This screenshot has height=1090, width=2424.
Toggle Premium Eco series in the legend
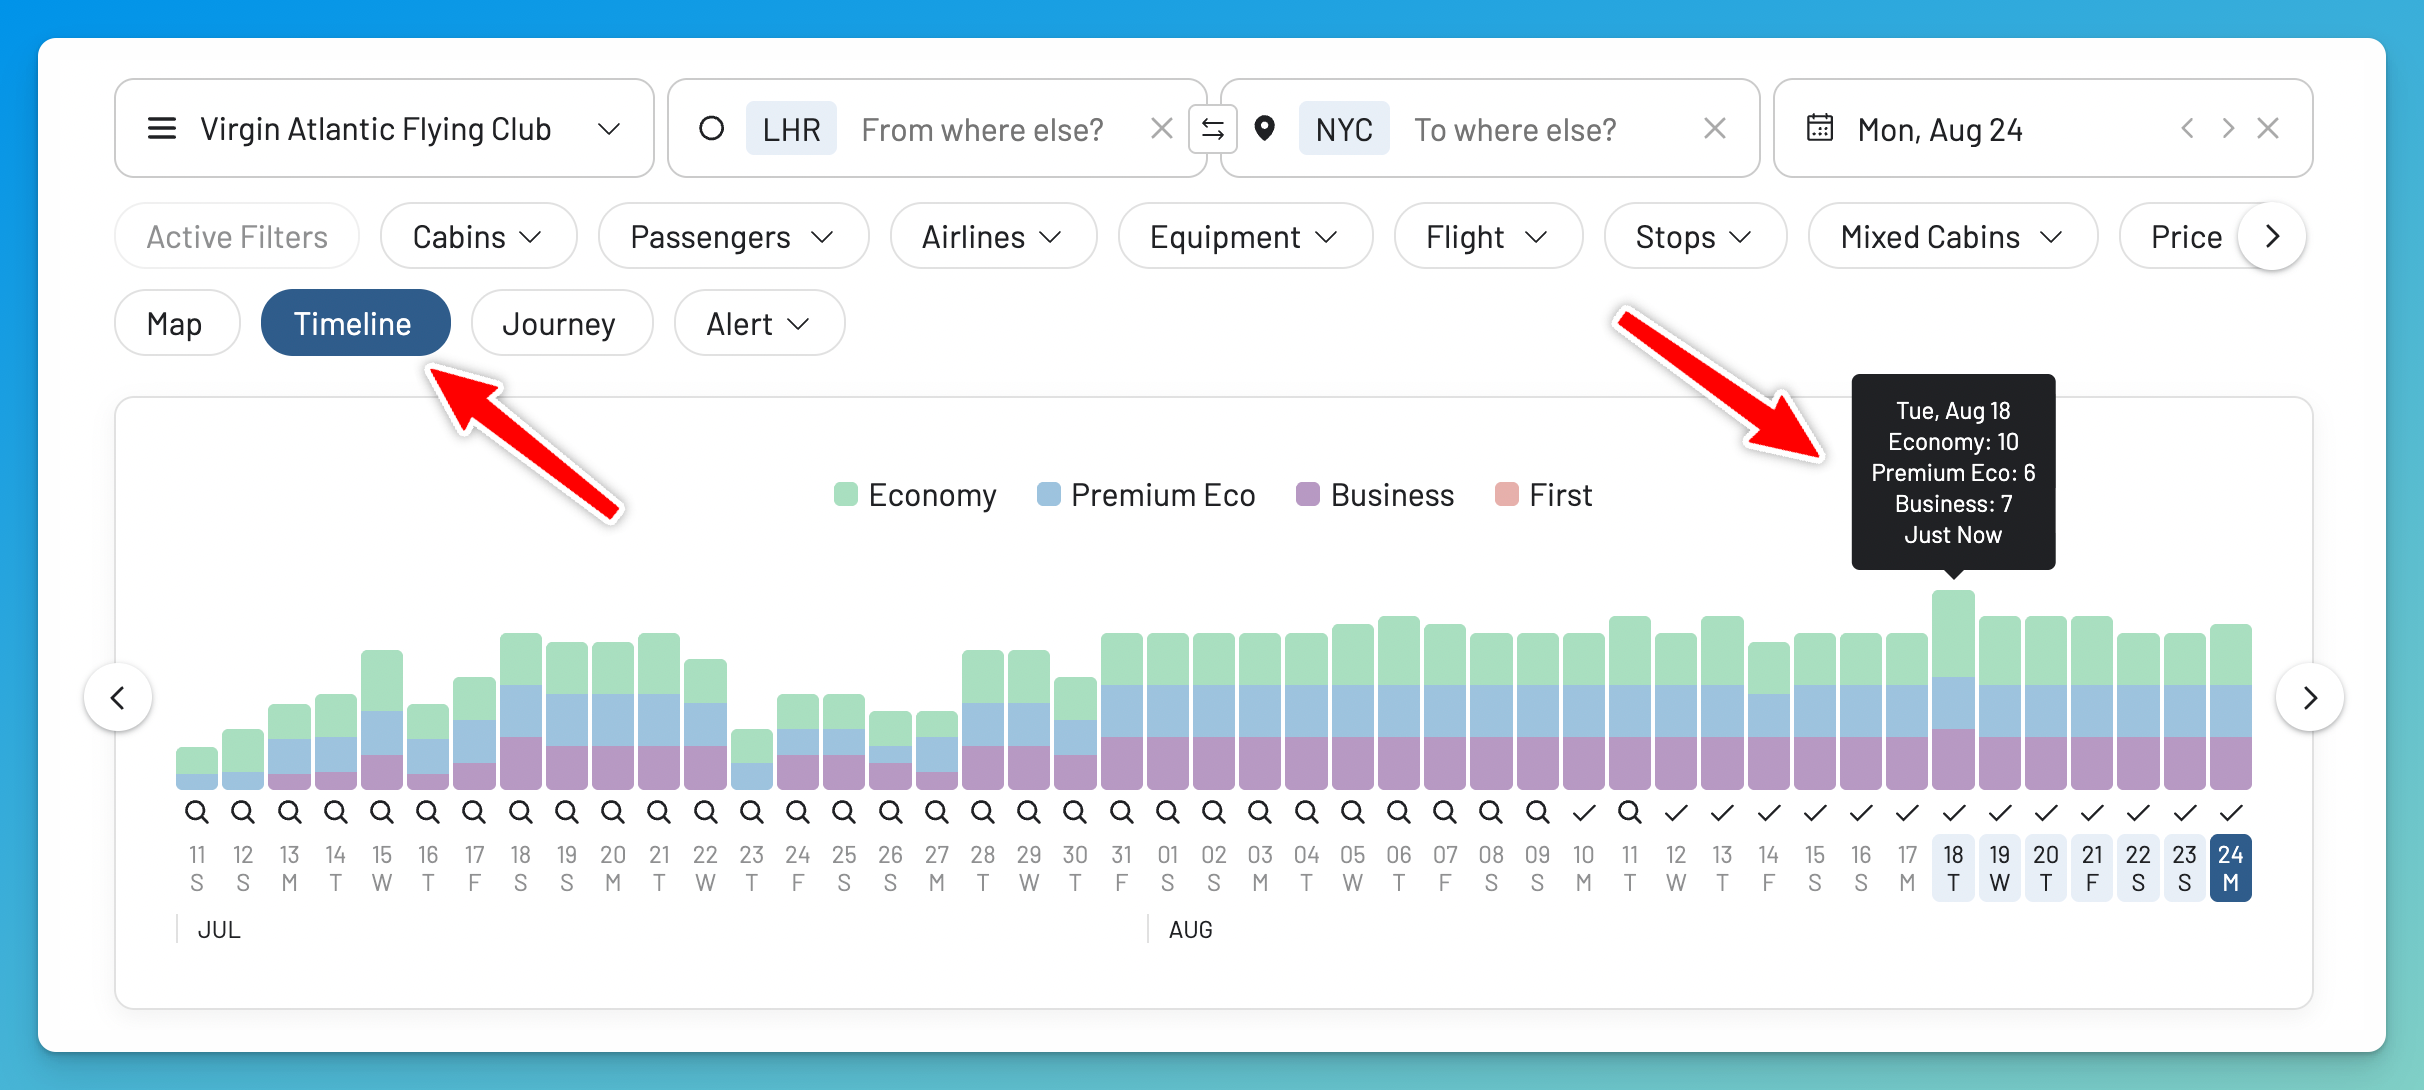pos(1146,495)
